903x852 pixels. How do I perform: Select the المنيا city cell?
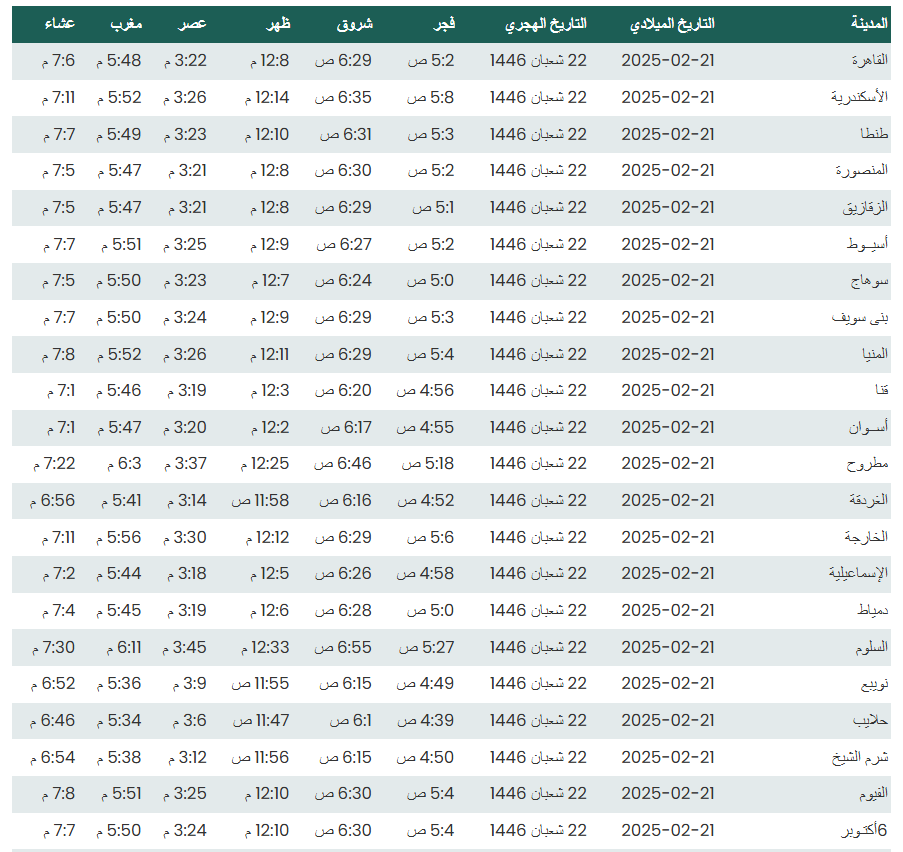[875, 354]
